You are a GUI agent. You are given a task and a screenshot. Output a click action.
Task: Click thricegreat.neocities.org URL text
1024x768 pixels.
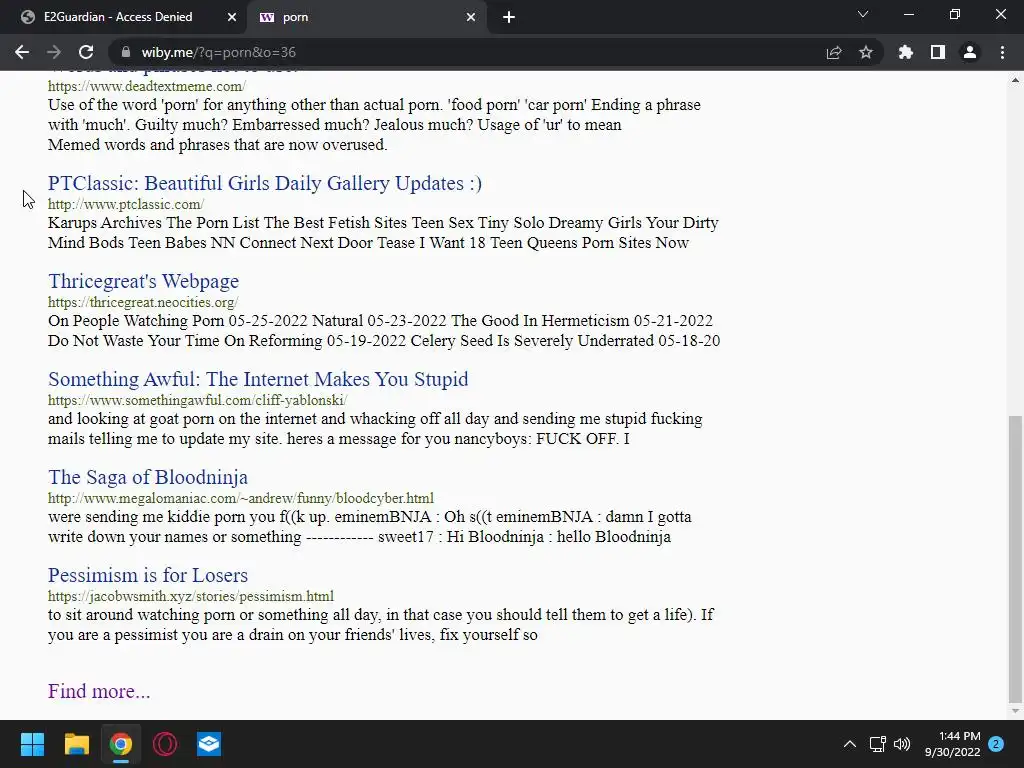pos(142,302)
